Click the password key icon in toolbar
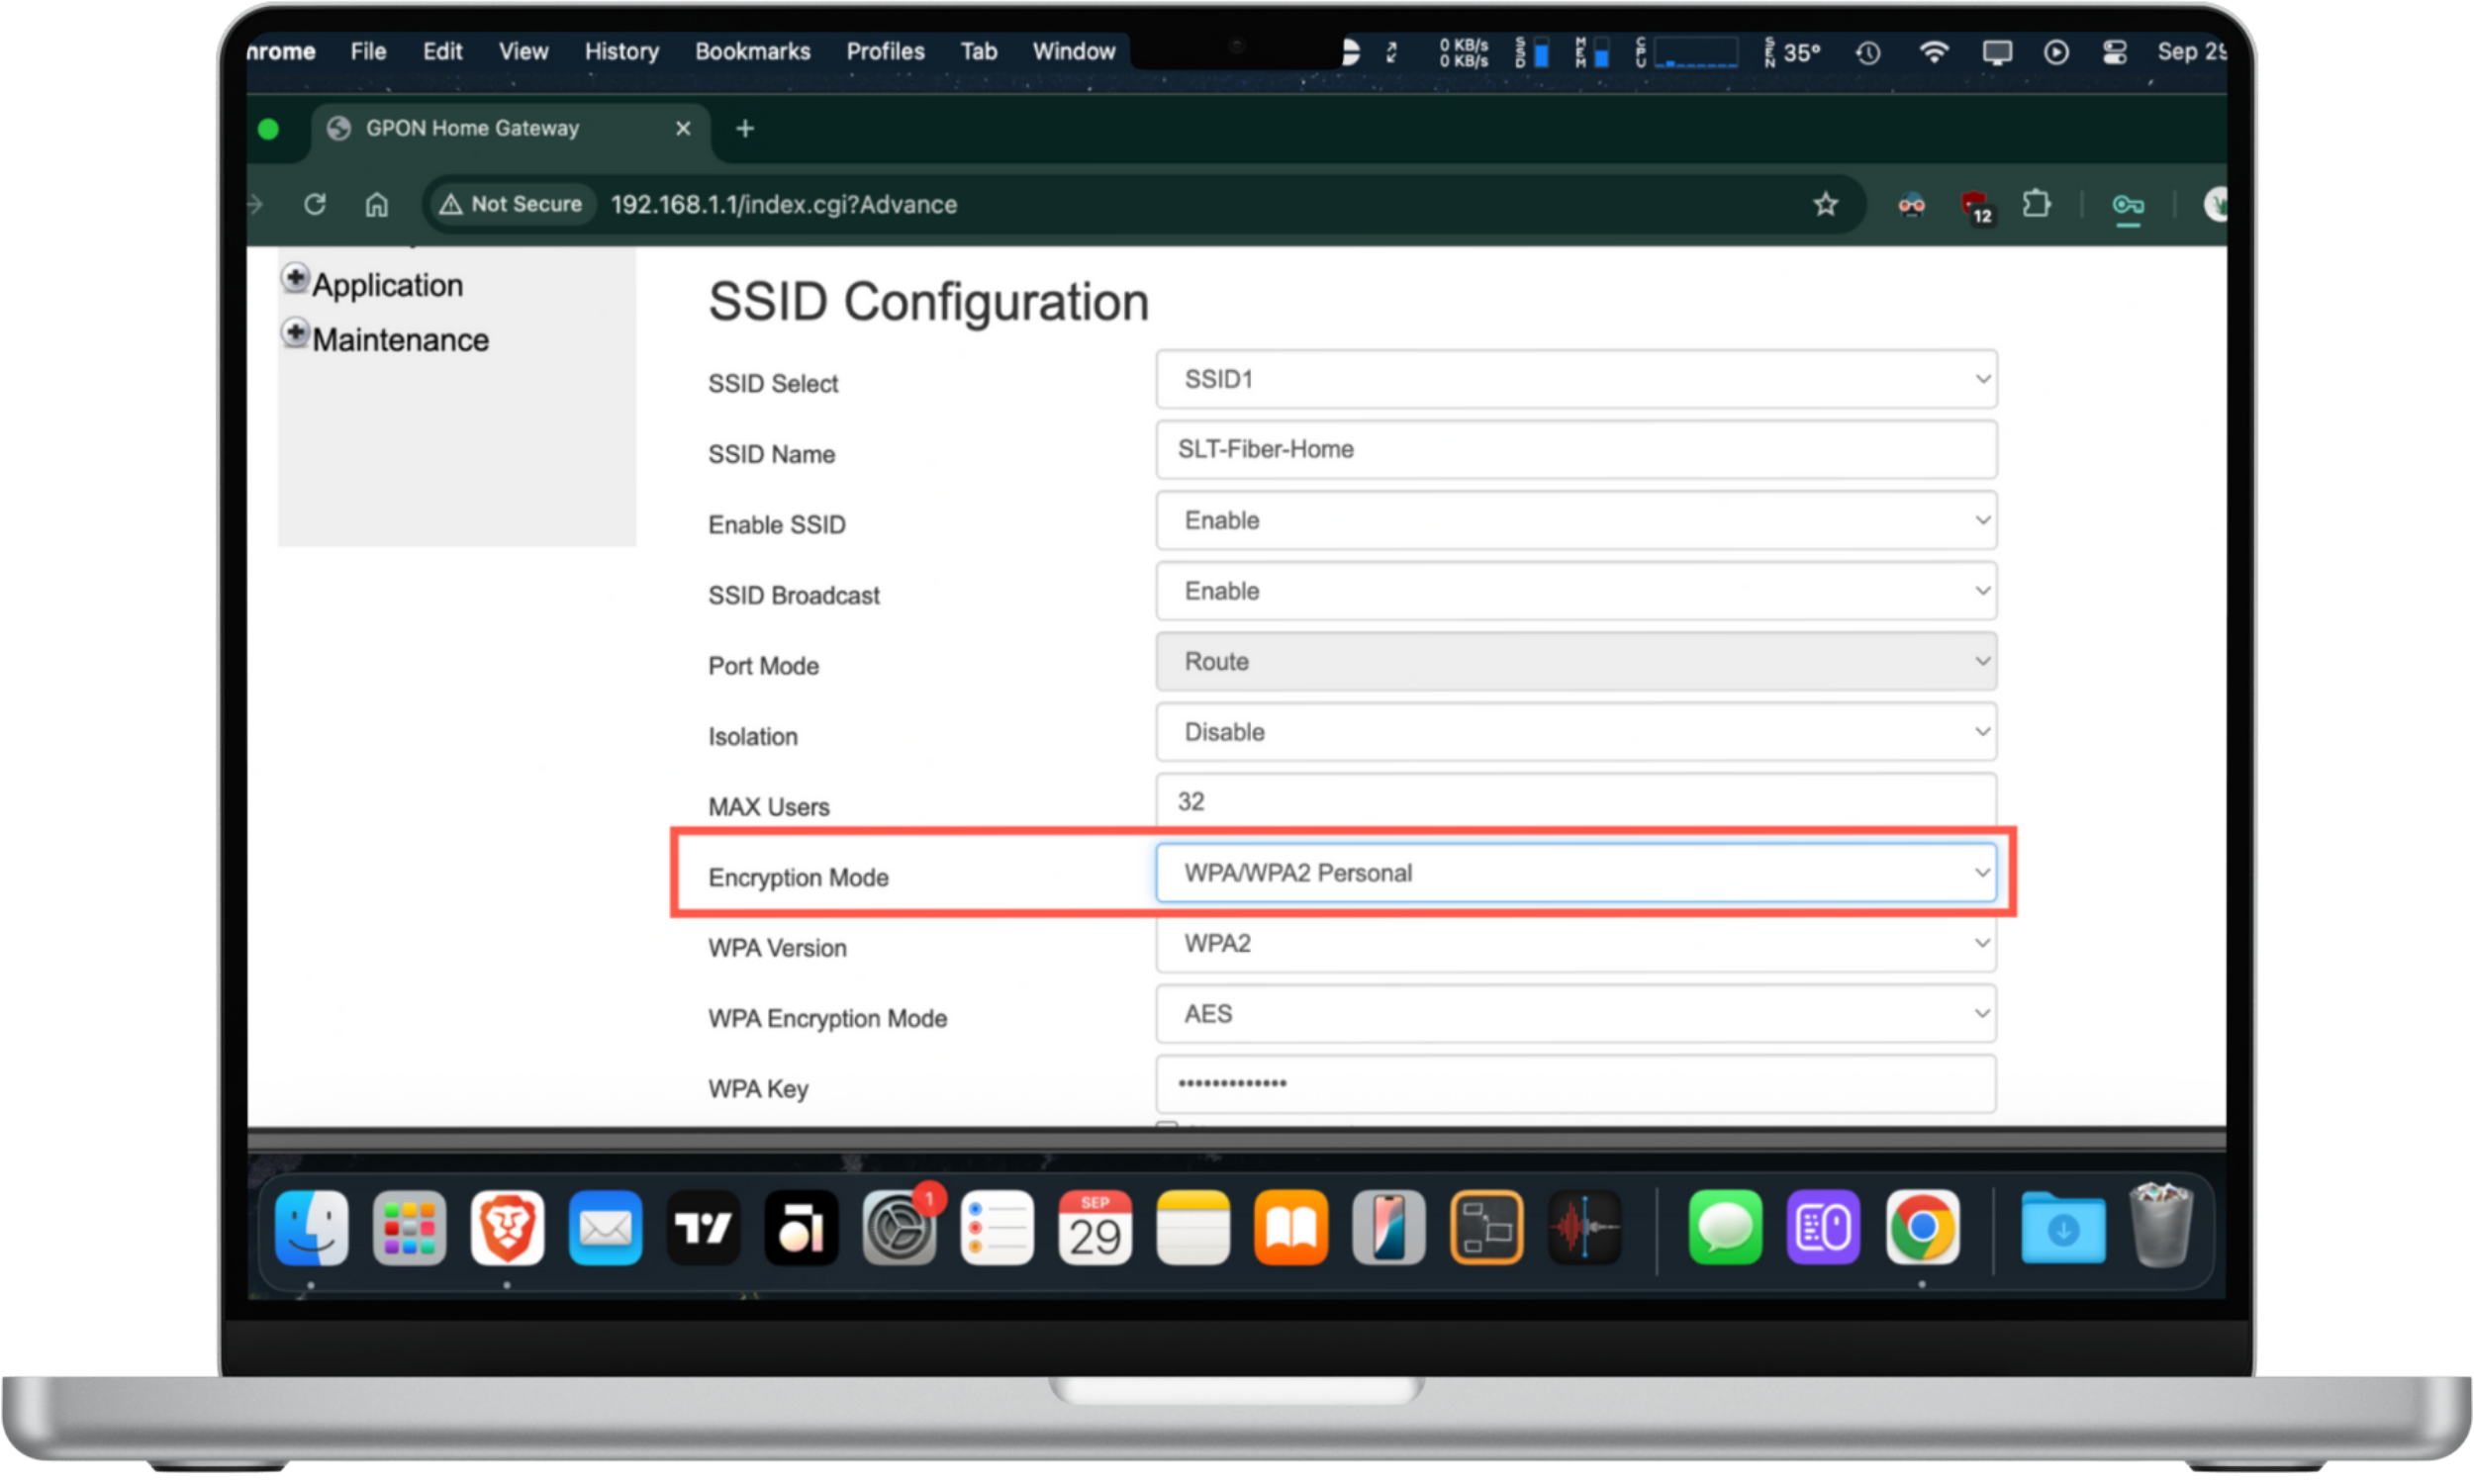The width and height of the screenshot is (2474, 1484). click(2127, 205)
